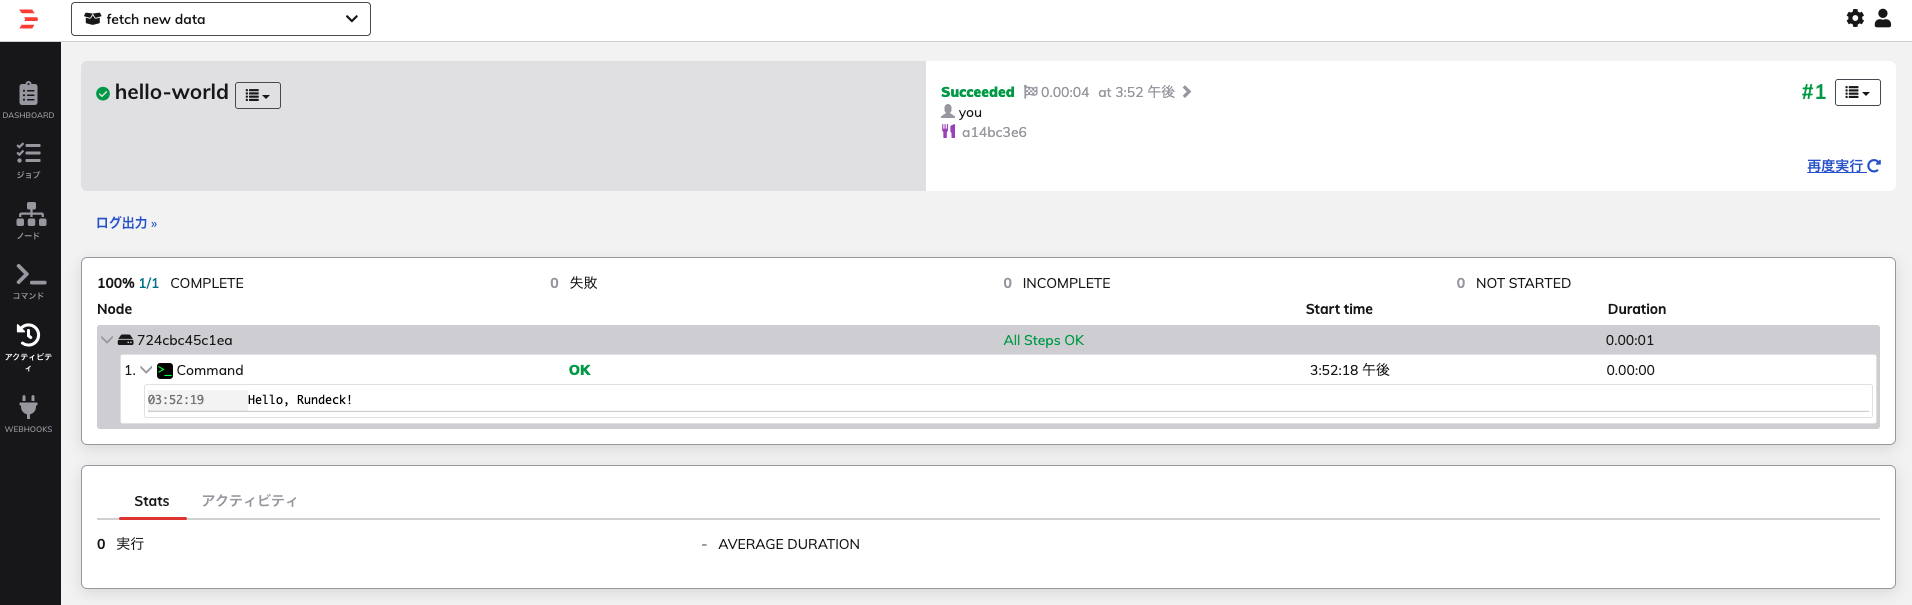
Task: Open the execution #1 actions dropdown
Action: coord(1857,92)
